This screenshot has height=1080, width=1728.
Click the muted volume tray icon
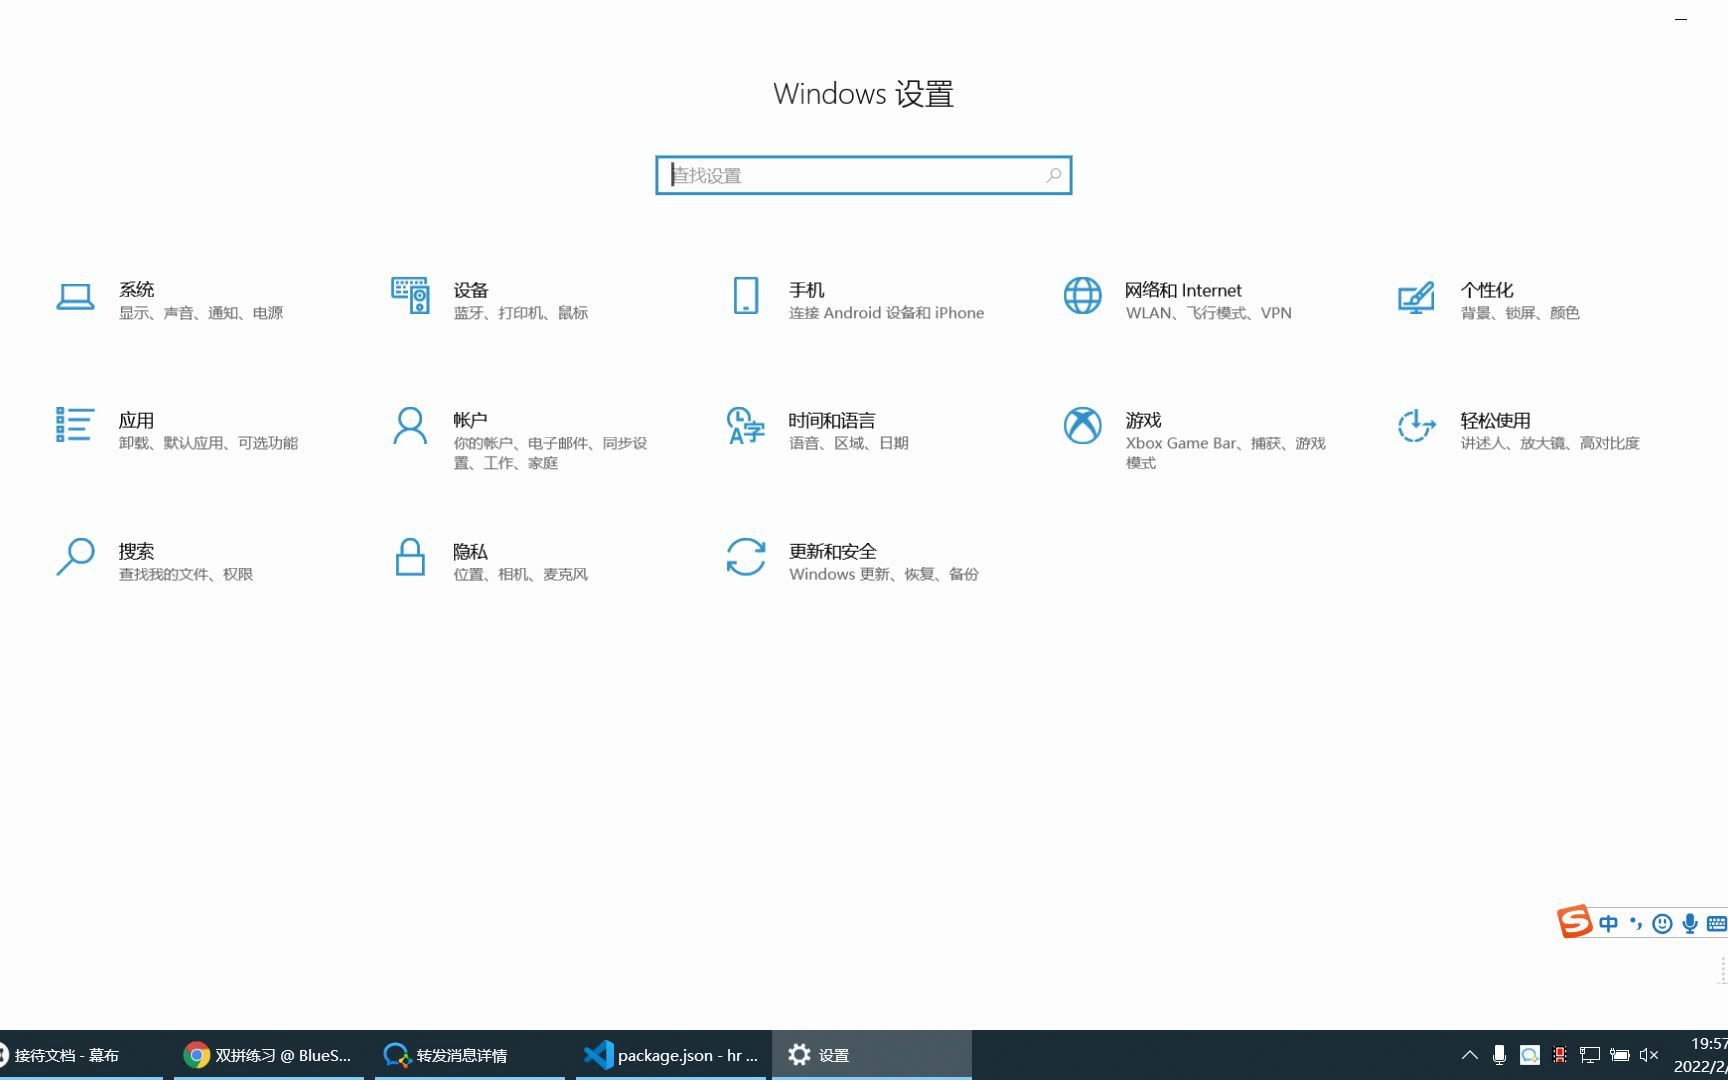click(1650, 1055)
